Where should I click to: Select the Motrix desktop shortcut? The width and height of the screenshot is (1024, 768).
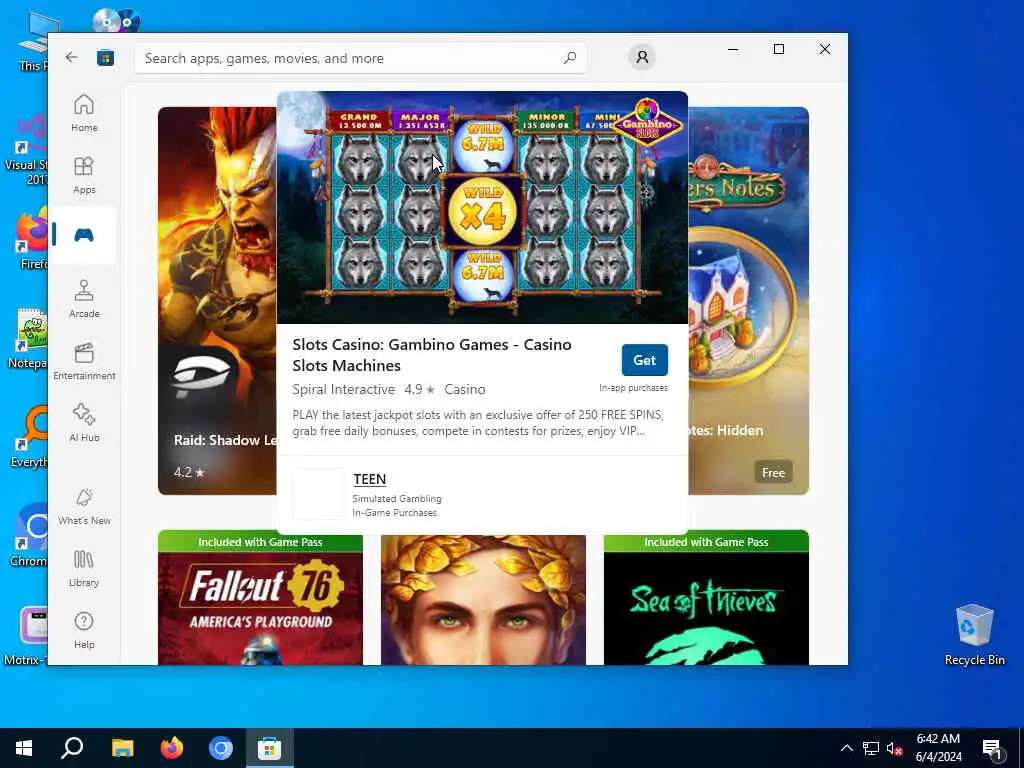pyautogui.click(x=26, y=635)
